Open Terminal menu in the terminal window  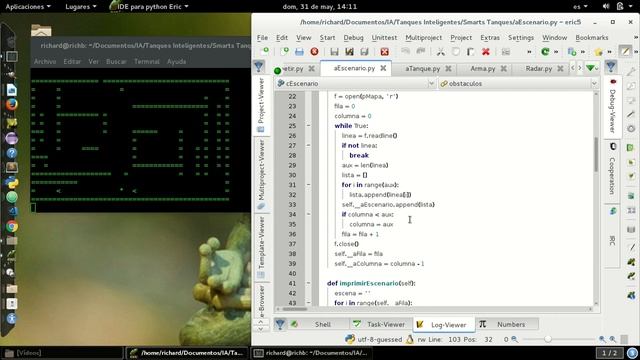[147, 62]
